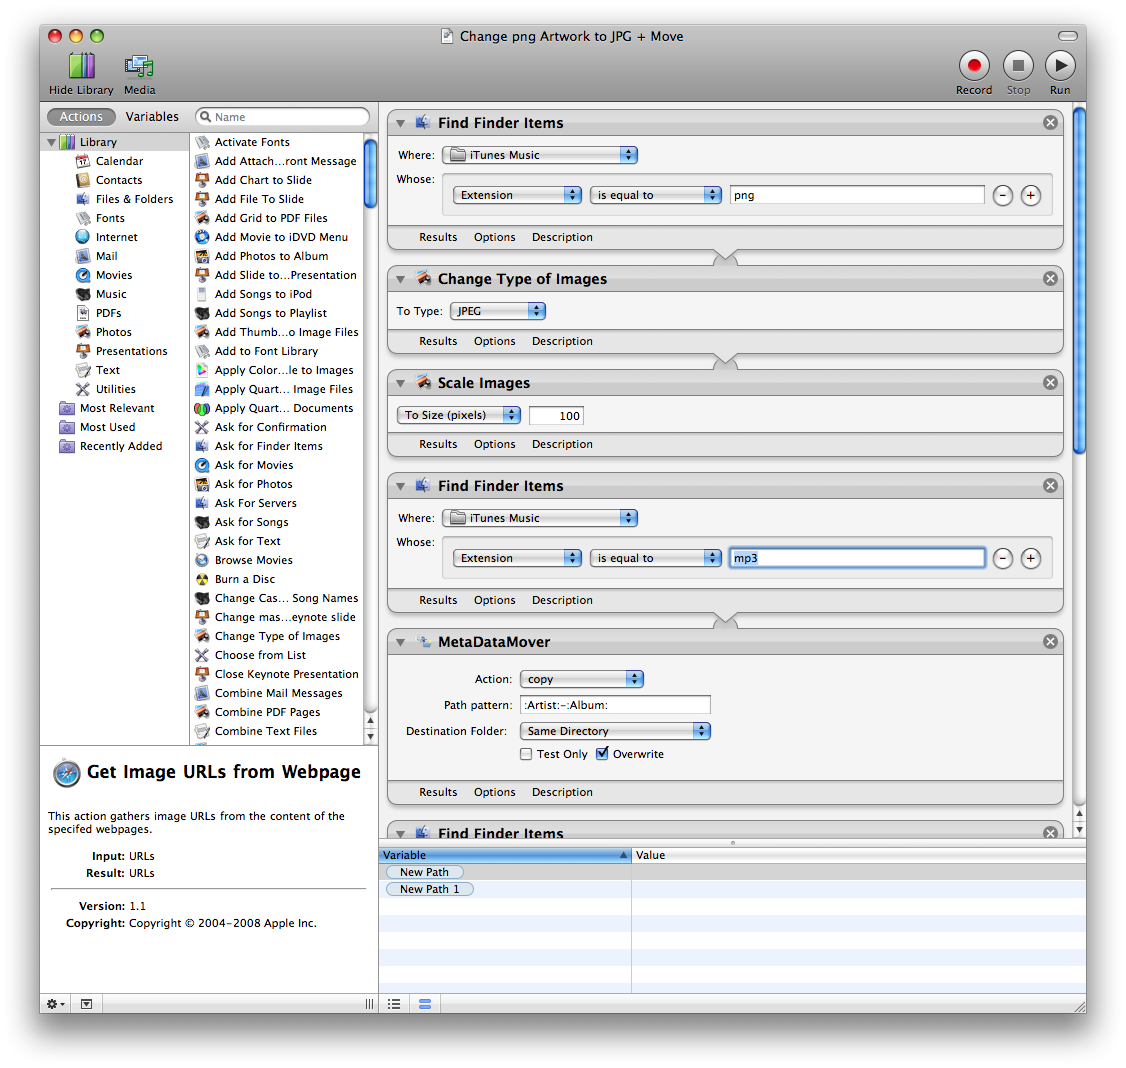1126x1068 pixels.
Task: Collapse the Change Type of Images action
Action: tap(401, 279)
